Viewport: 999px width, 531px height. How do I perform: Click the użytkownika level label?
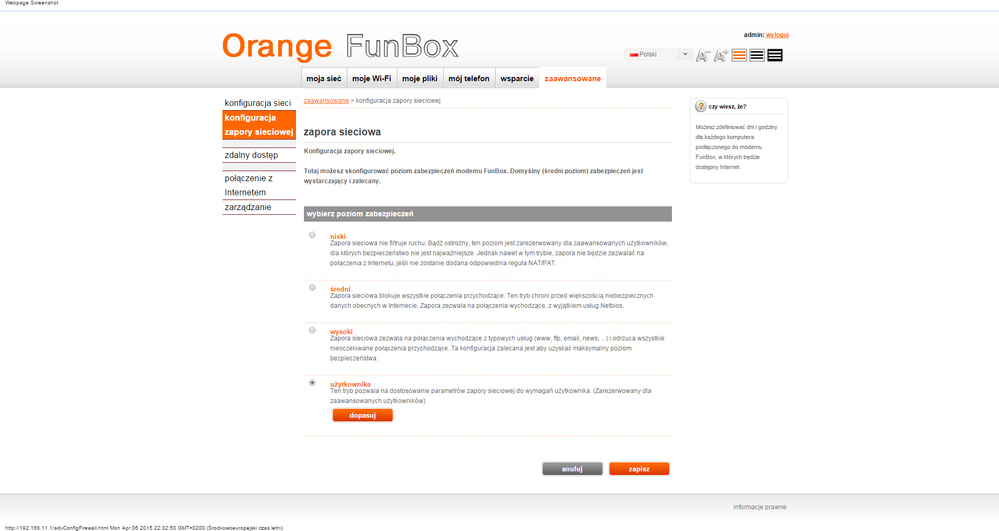pos(350,384)
